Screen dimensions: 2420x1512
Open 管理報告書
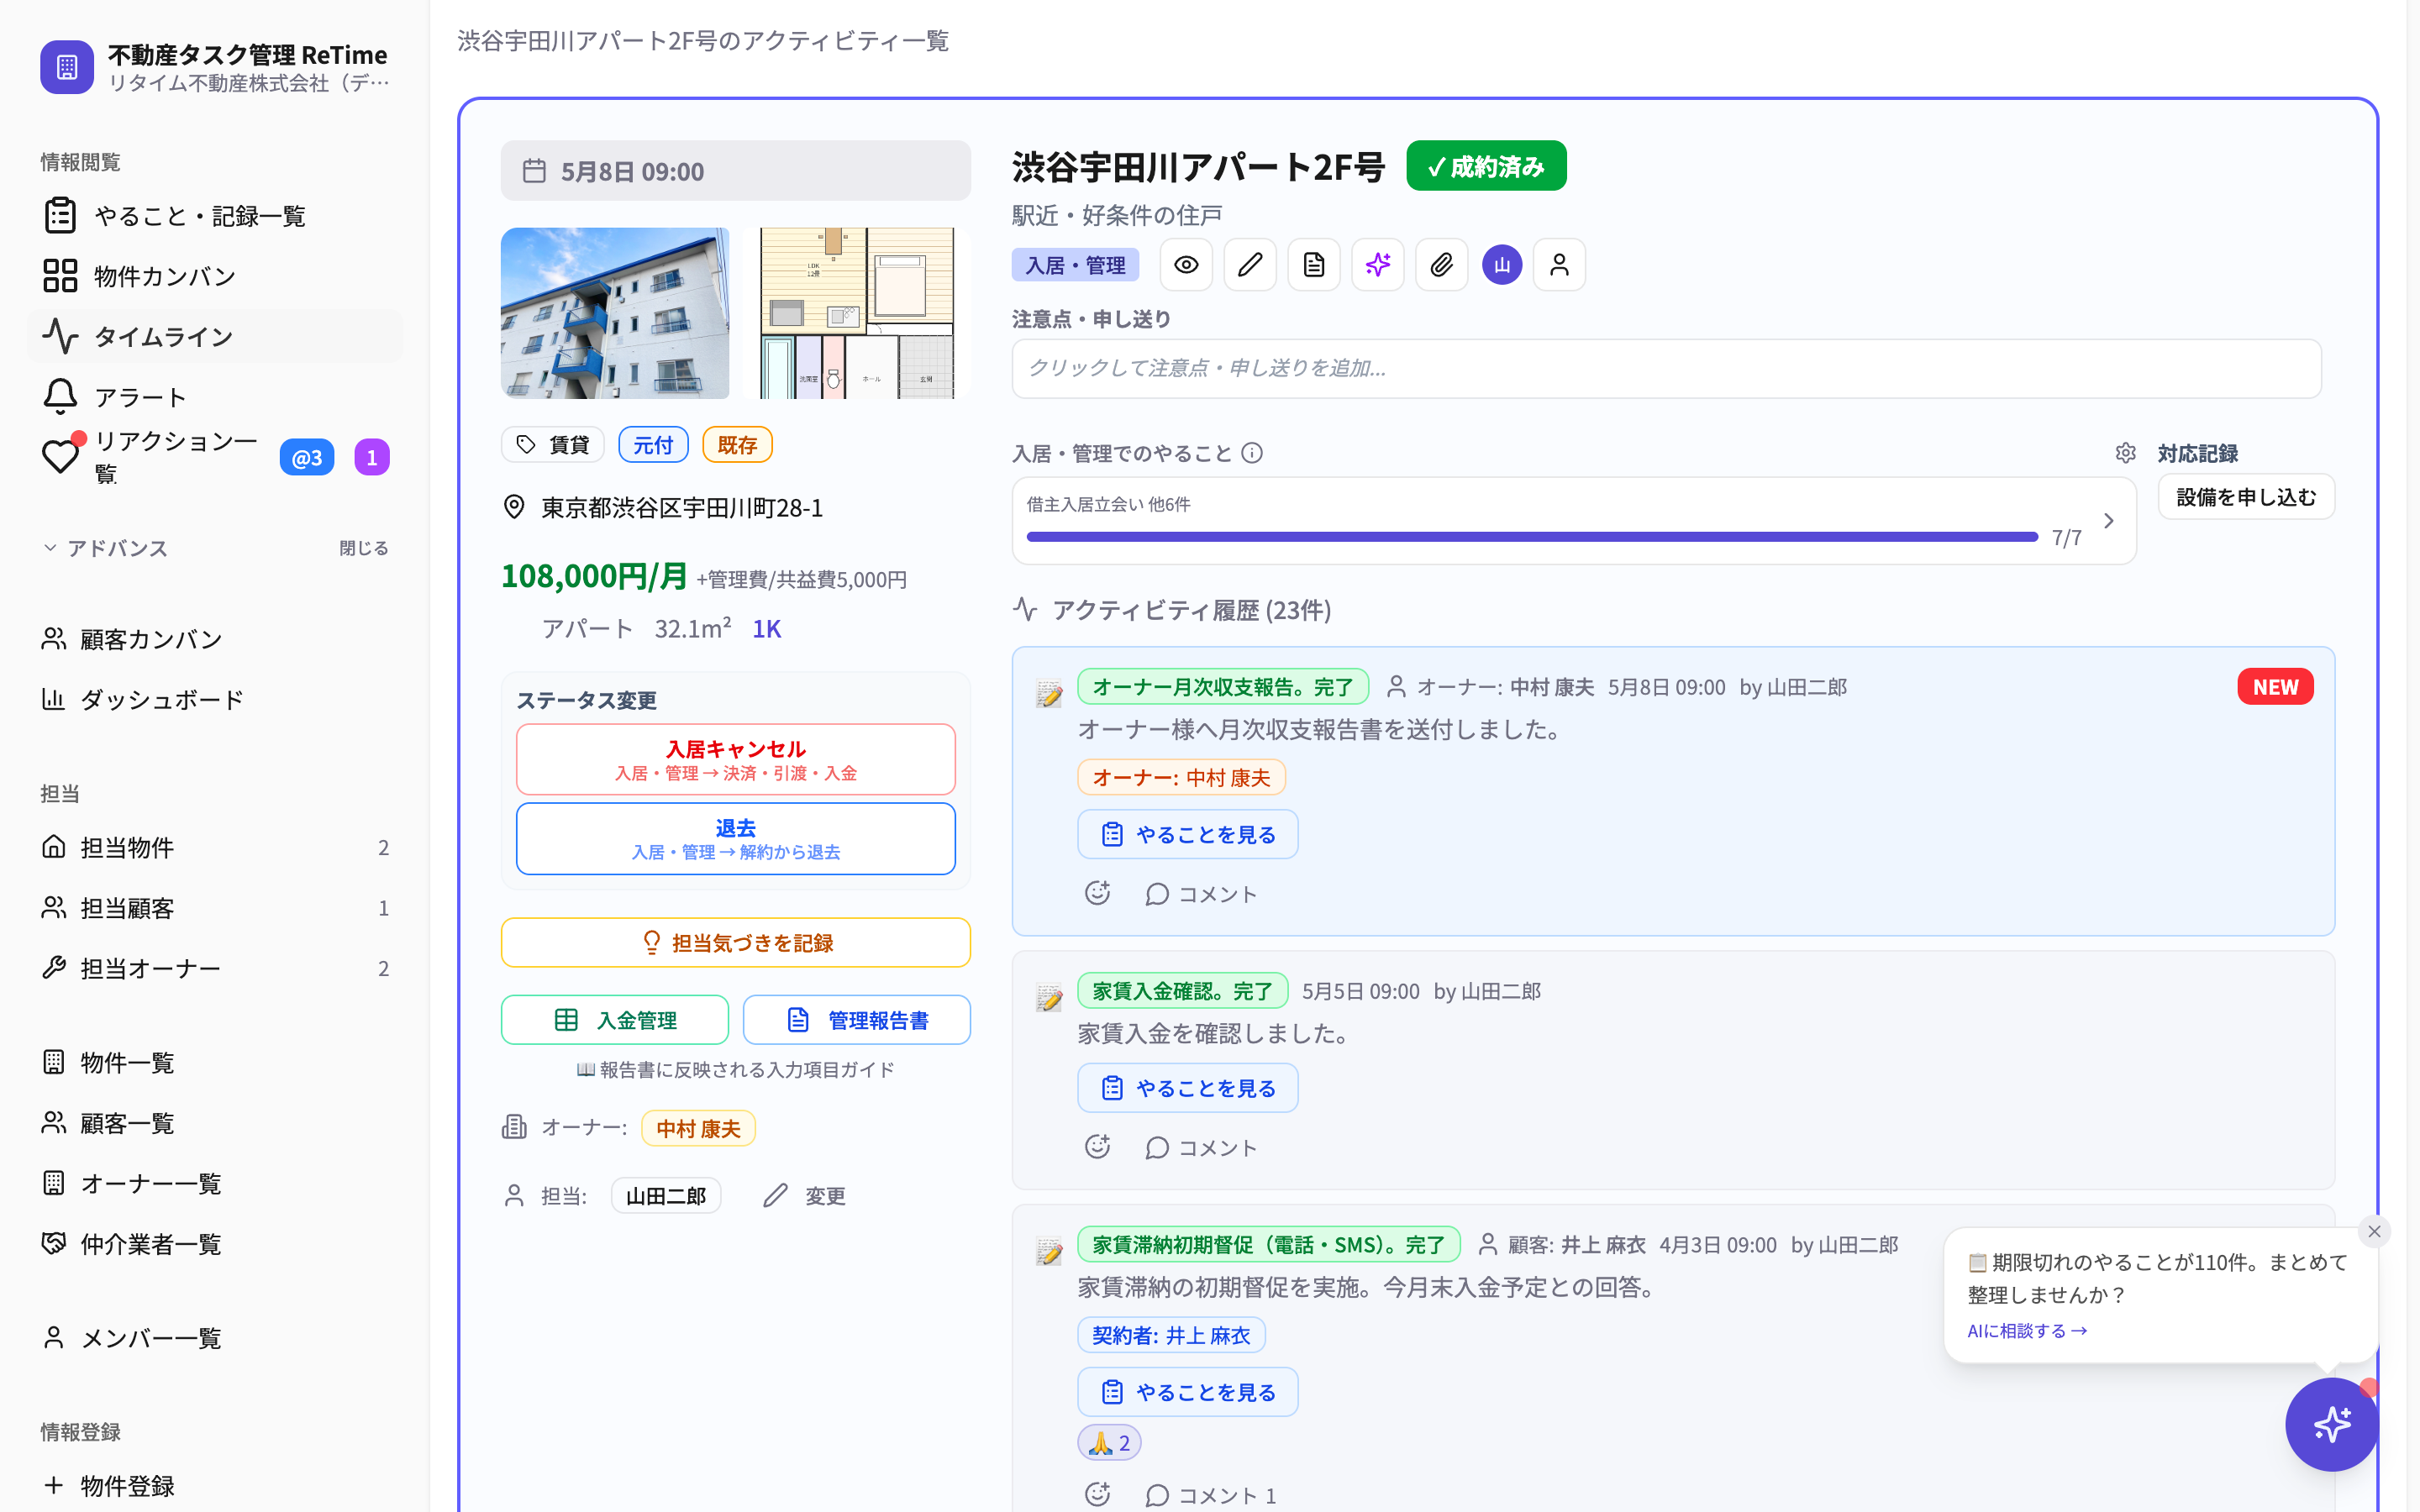857,1020
